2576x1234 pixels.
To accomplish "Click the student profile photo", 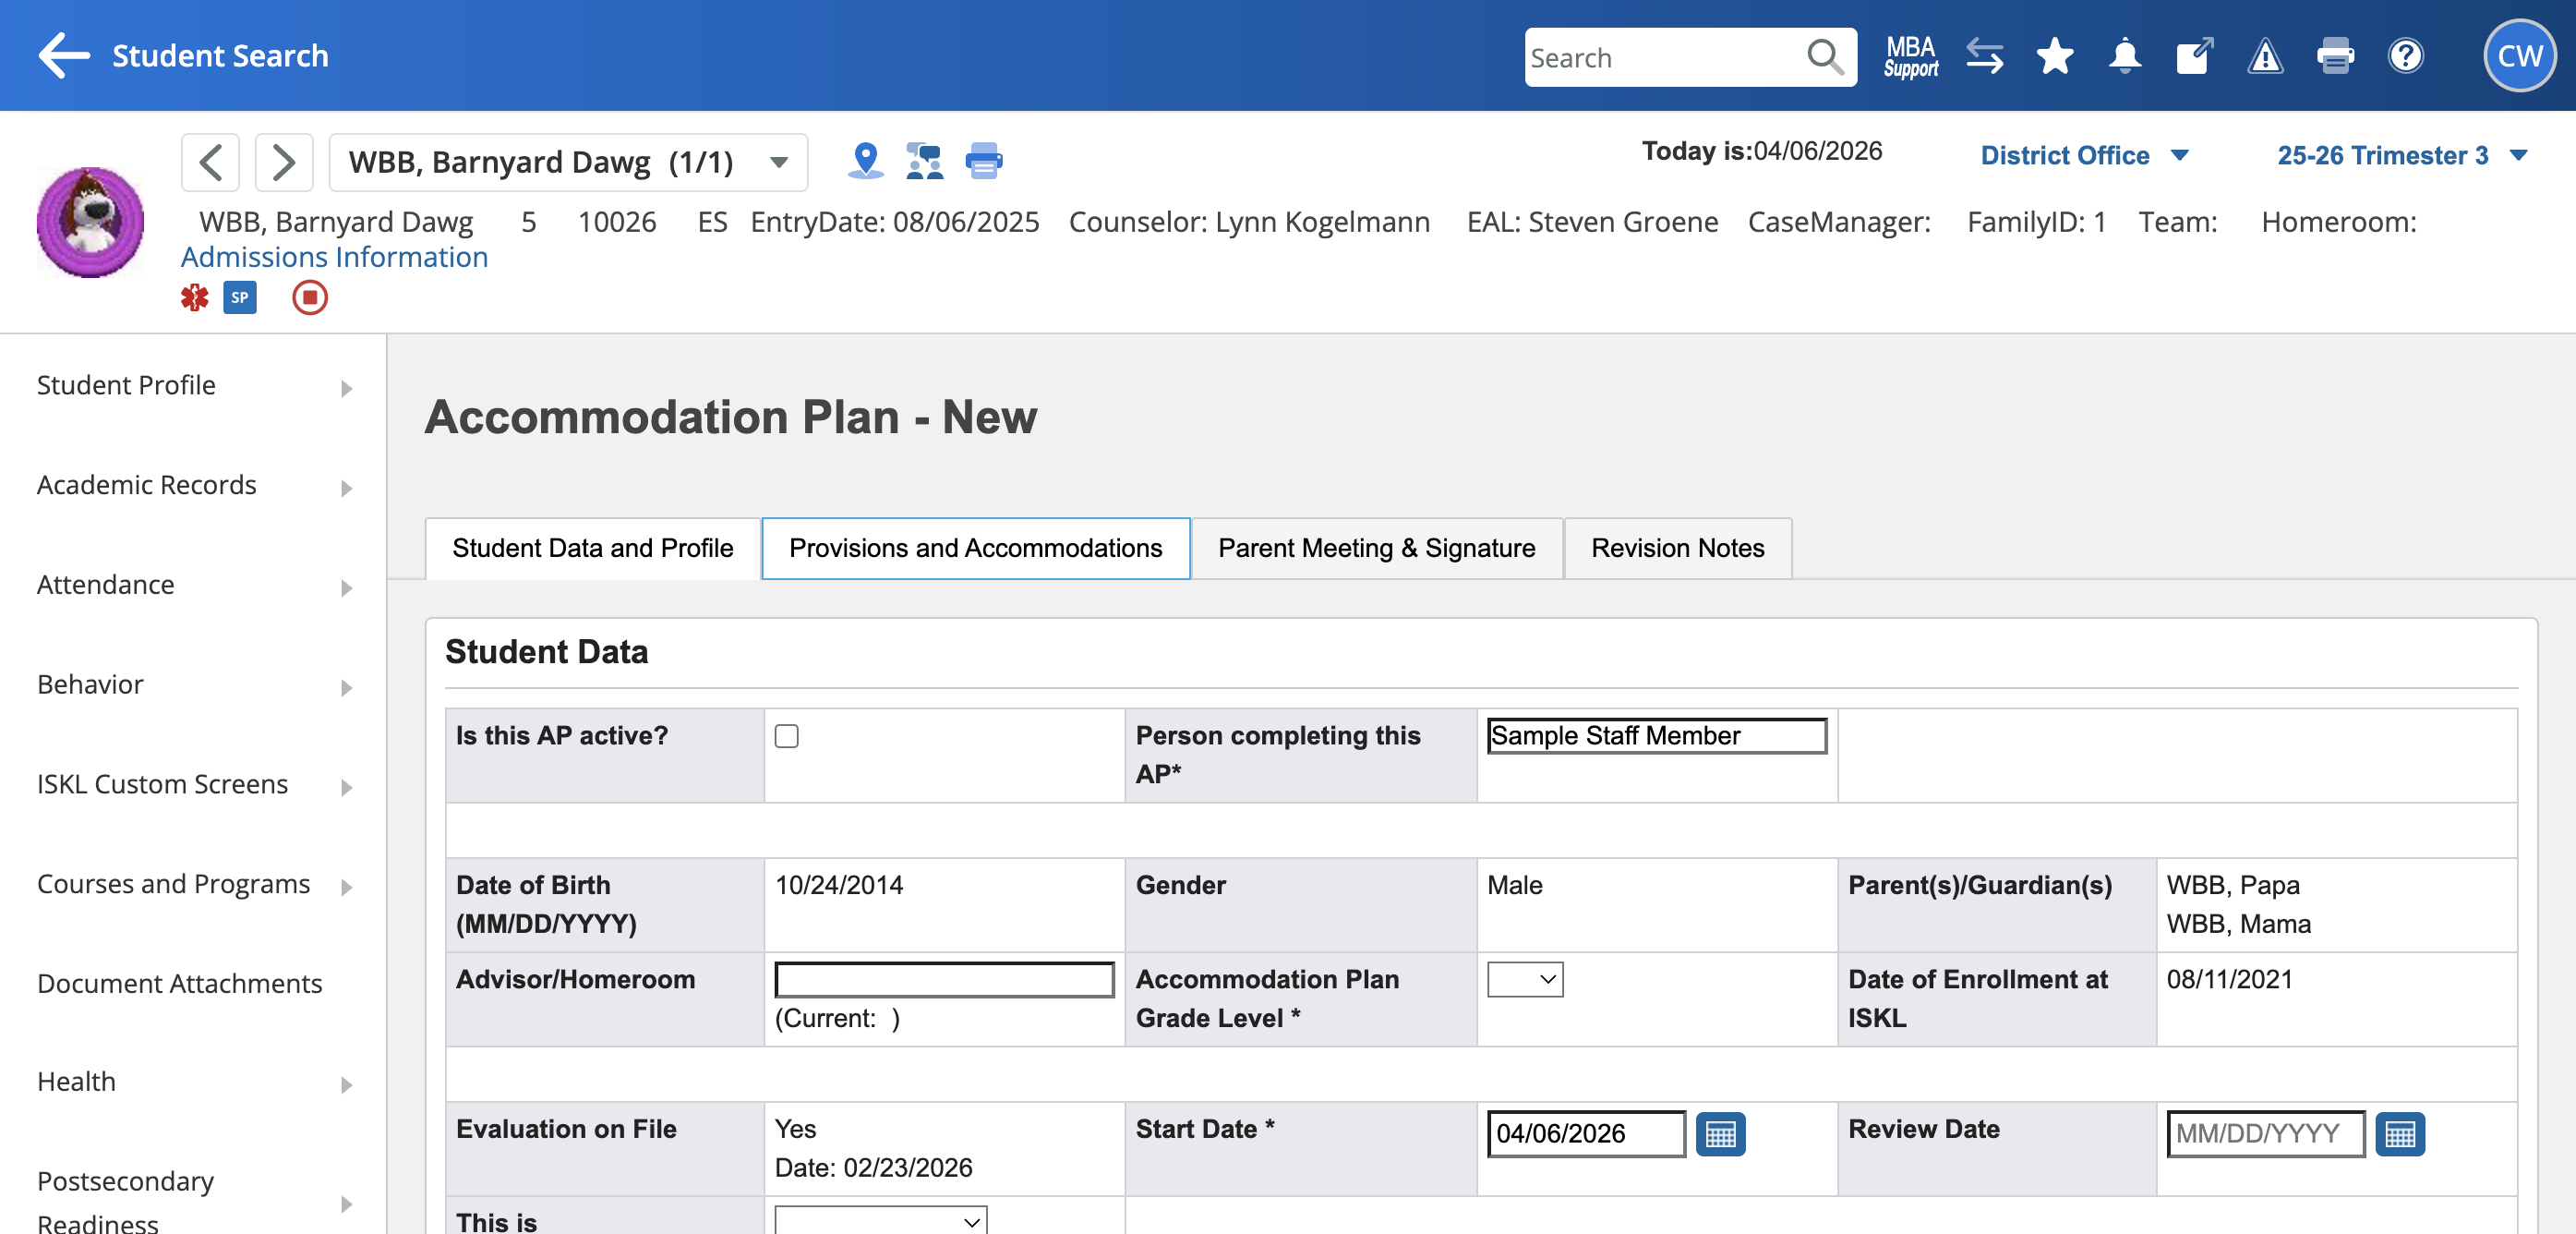I will [x=90, y=222].
